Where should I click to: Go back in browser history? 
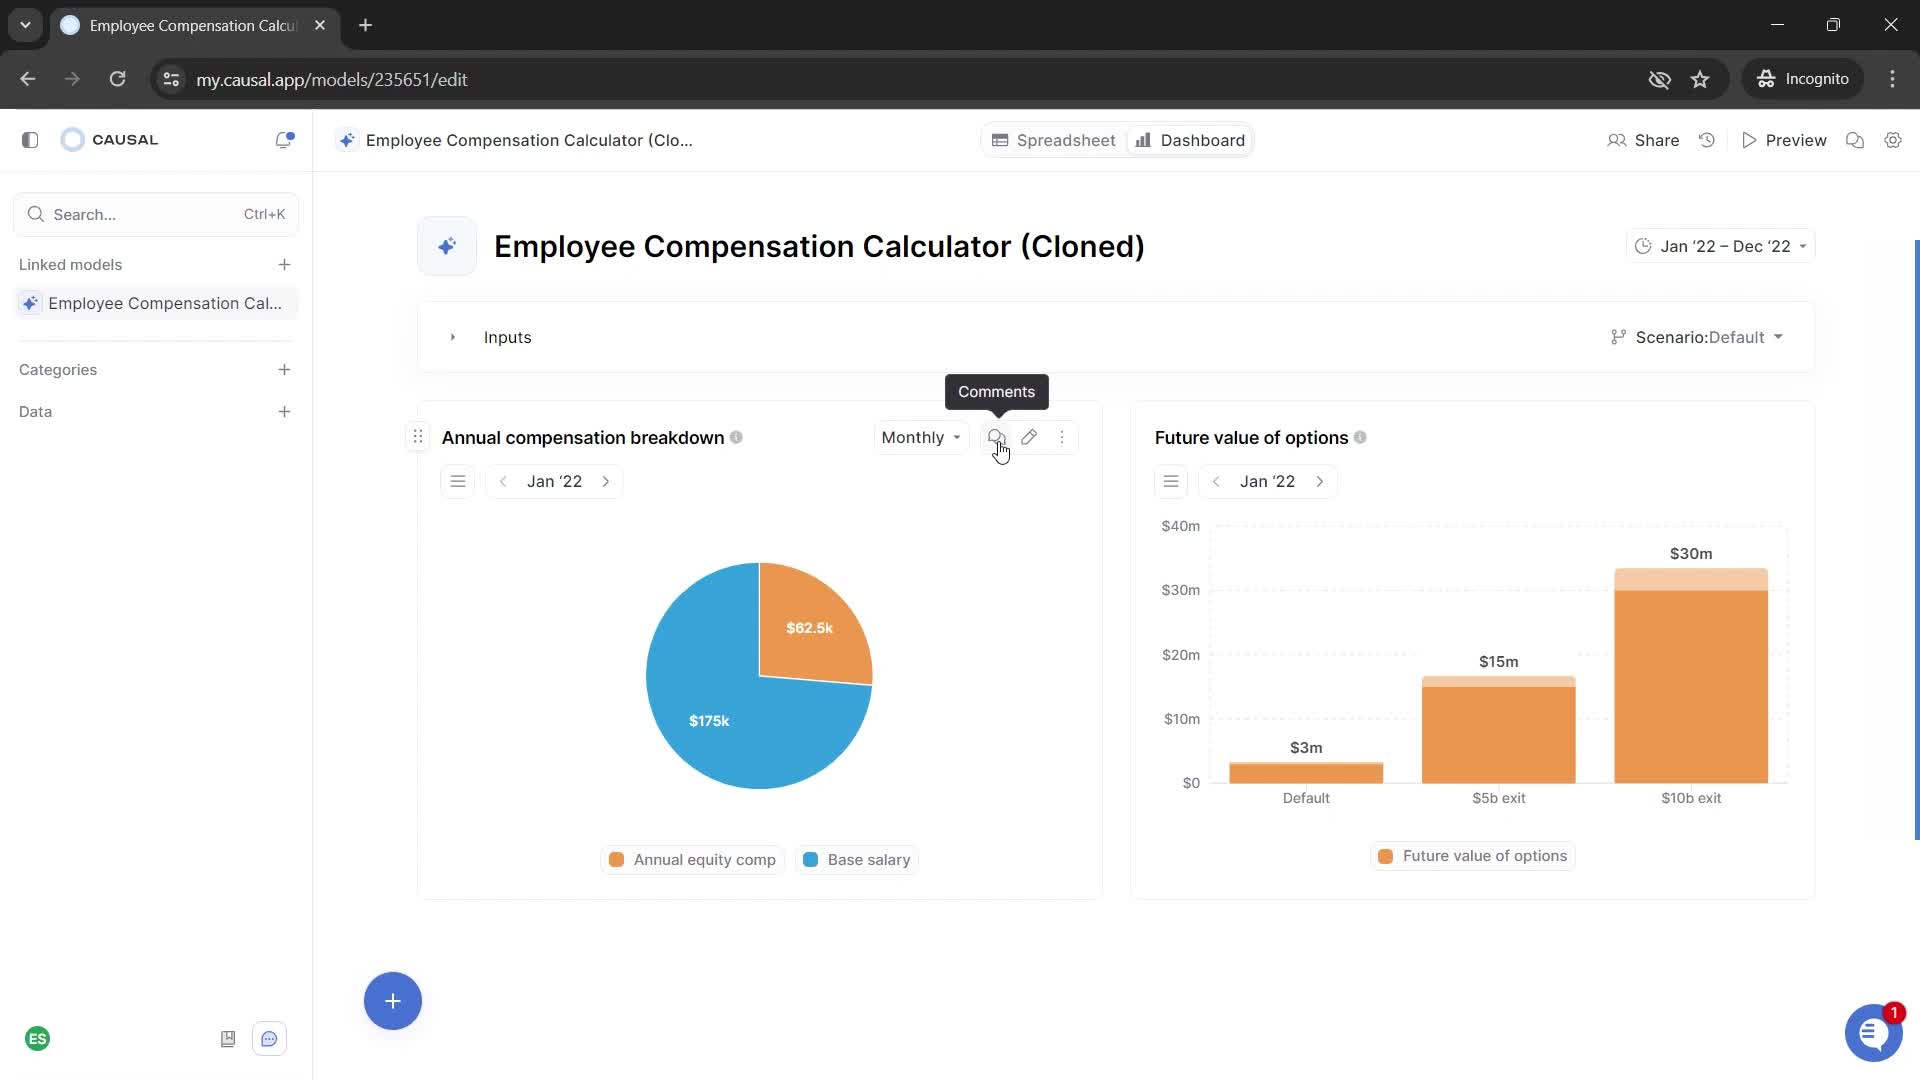tap(28, 79)
